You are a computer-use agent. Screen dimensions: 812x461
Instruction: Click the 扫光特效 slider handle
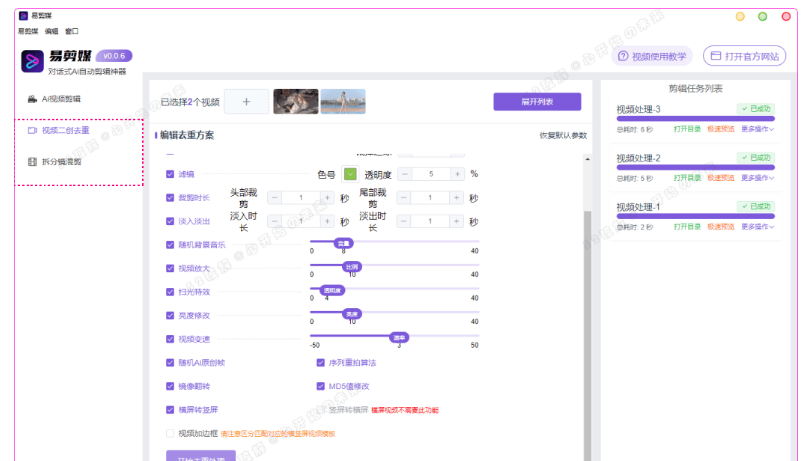coord(332,290)
